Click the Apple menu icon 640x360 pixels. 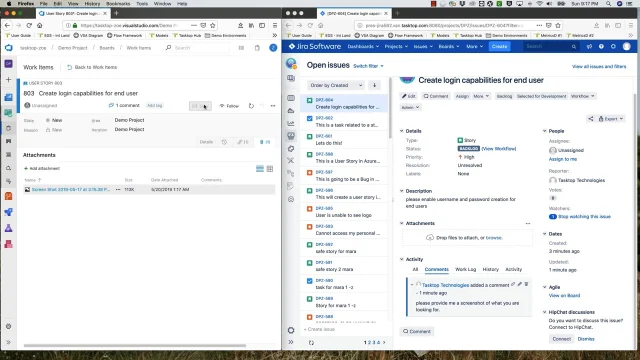[x=9, y=3]
